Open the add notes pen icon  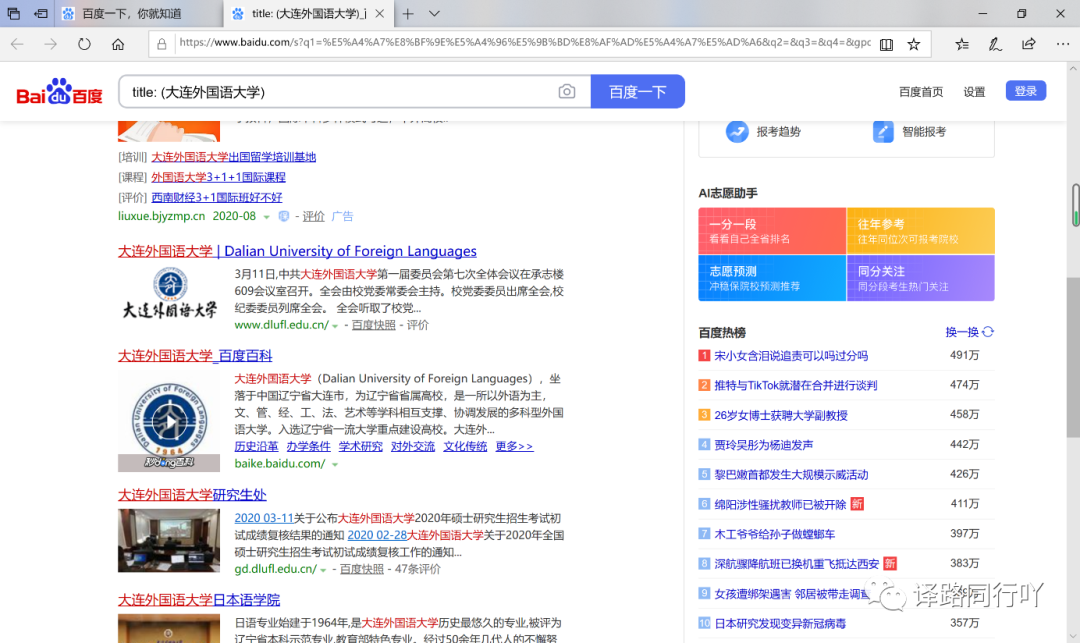[995, 45]
